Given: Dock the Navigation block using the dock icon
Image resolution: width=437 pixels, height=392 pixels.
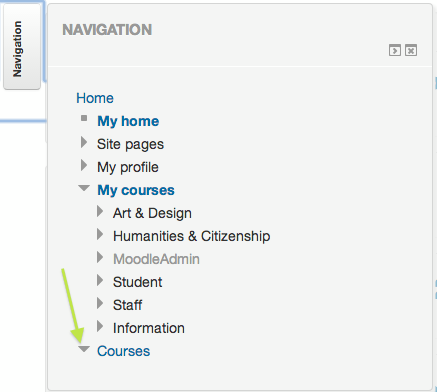Looking at the screenshot, I should click(x=395, y=50).
